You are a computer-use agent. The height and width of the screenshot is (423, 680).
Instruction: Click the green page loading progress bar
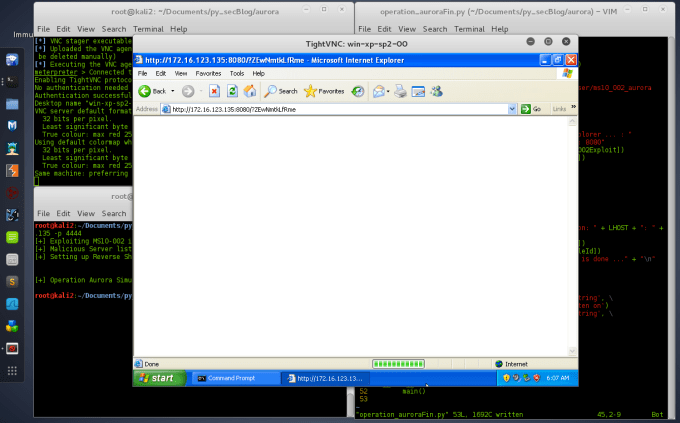coord(398,364)
